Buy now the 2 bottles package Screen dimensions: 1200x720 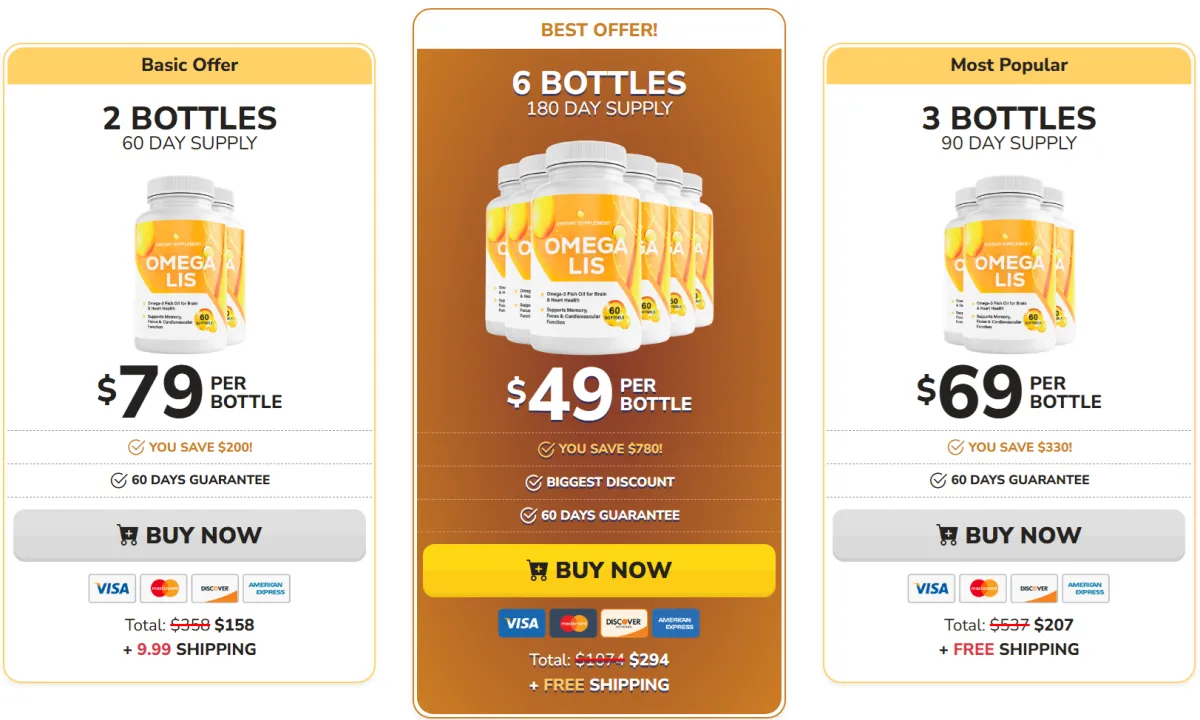click(190, 535)
